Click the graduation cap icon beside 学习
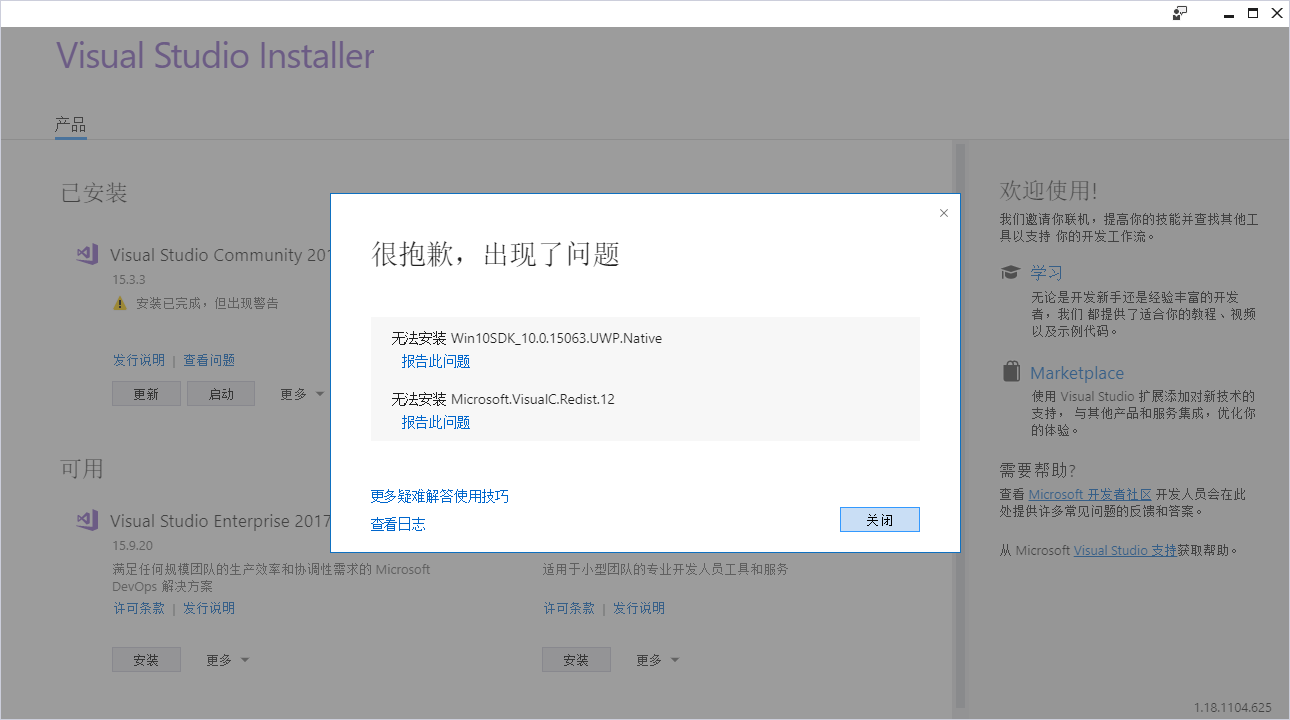This screenshot has width=1290, height=720. (1010, 271)
